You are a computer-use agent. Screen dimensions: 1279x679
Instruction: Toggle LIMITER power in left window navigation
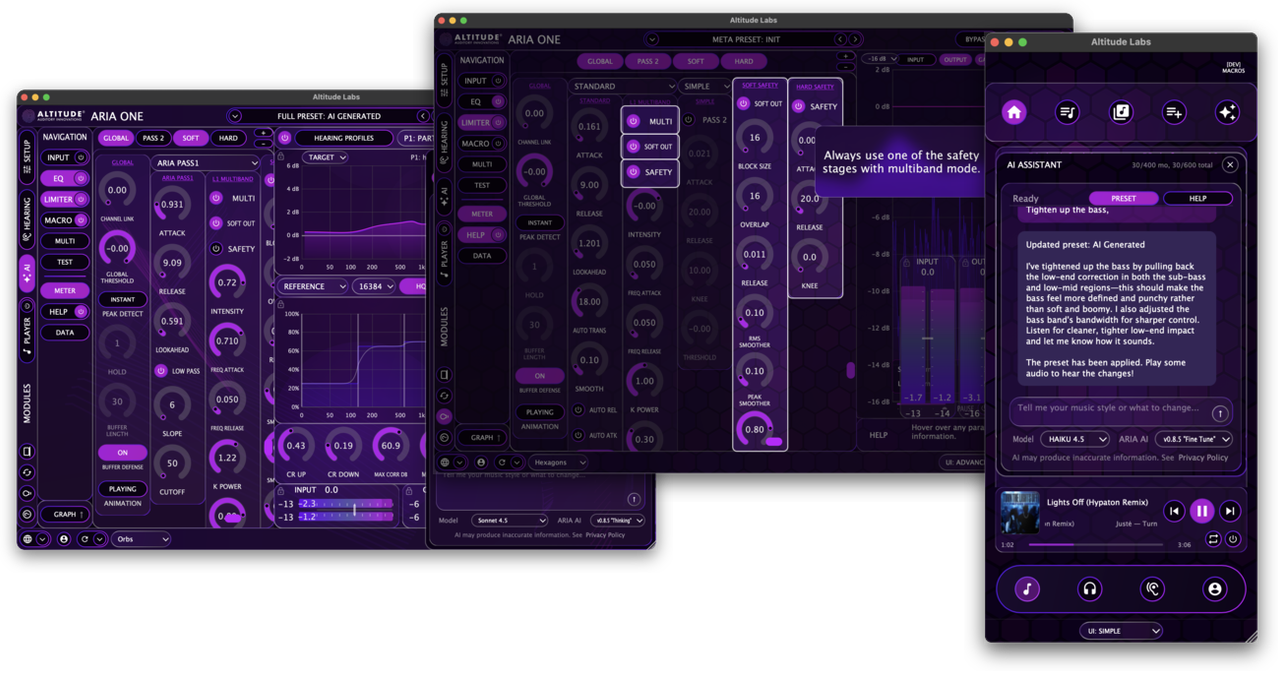tap(81, 199)
